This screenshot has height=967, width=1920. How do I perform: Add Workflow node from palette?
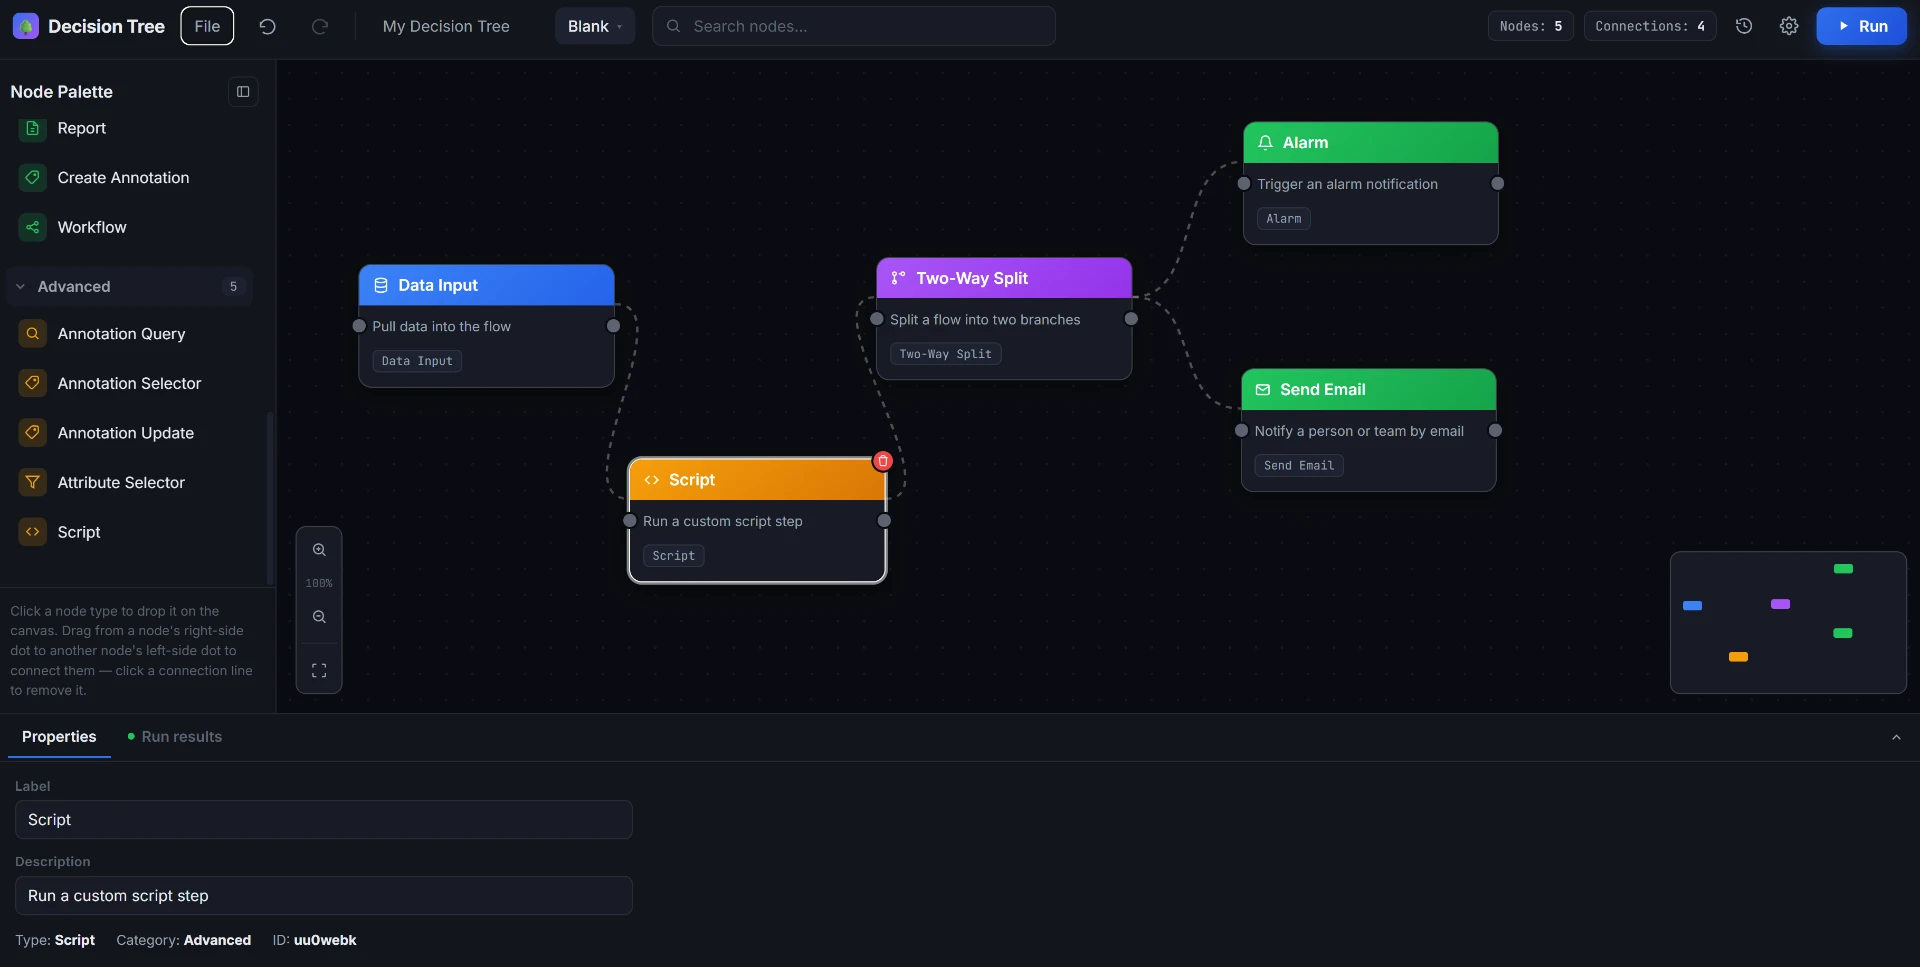point(130,227)
